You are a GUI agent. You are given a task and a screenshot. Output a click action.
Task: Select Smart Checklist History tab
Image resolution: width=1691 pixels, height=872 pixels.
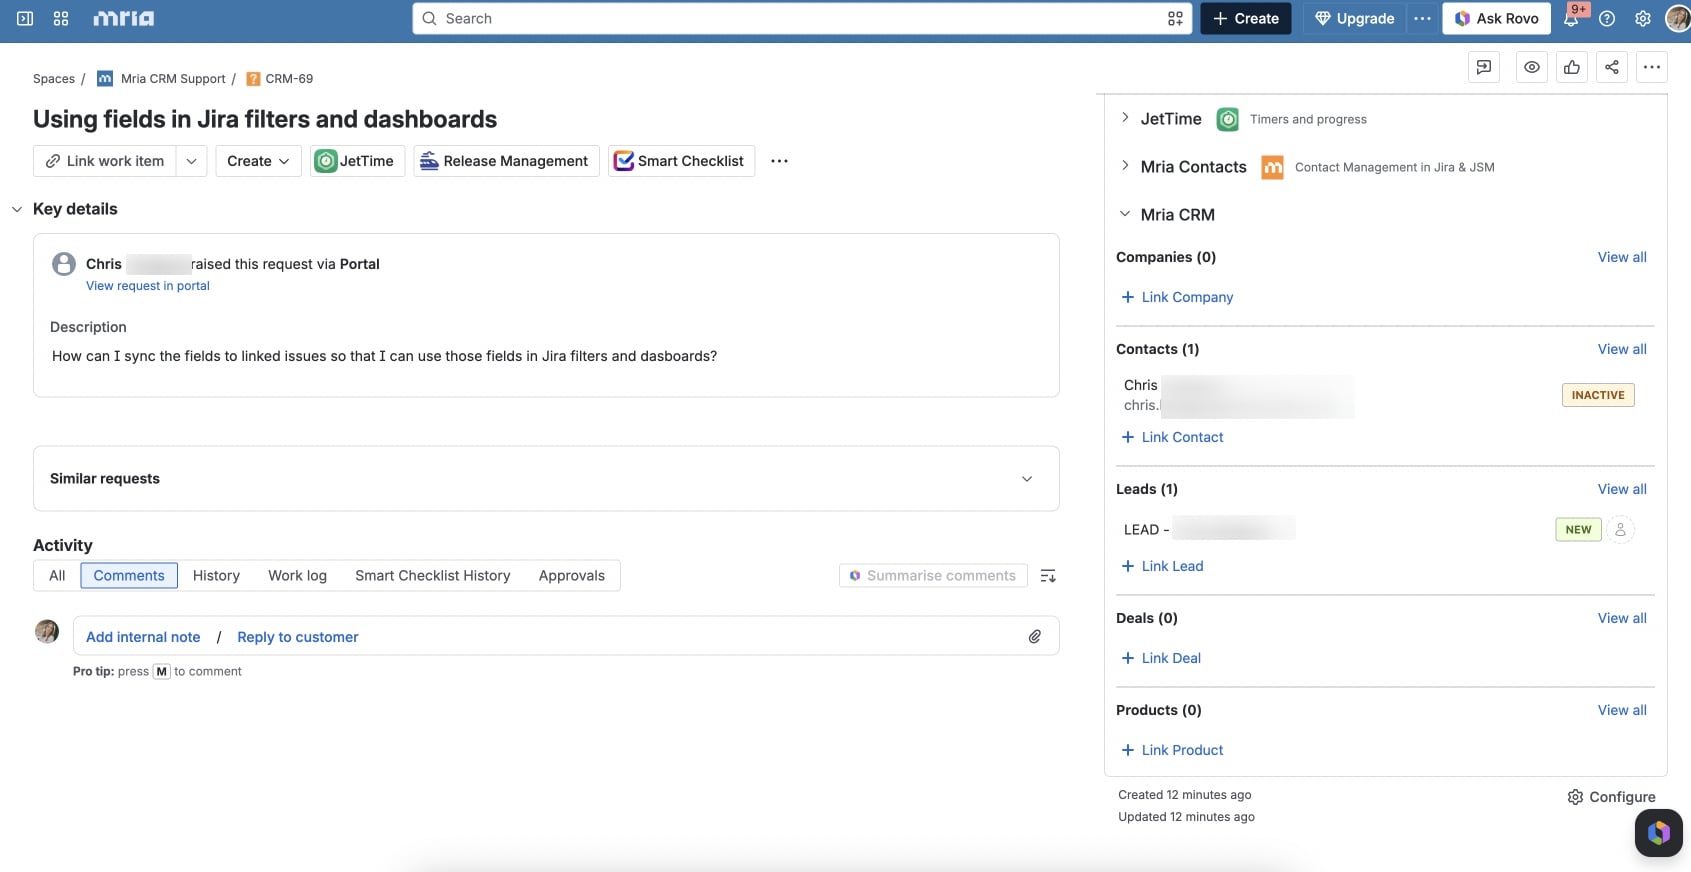[433, 575]
